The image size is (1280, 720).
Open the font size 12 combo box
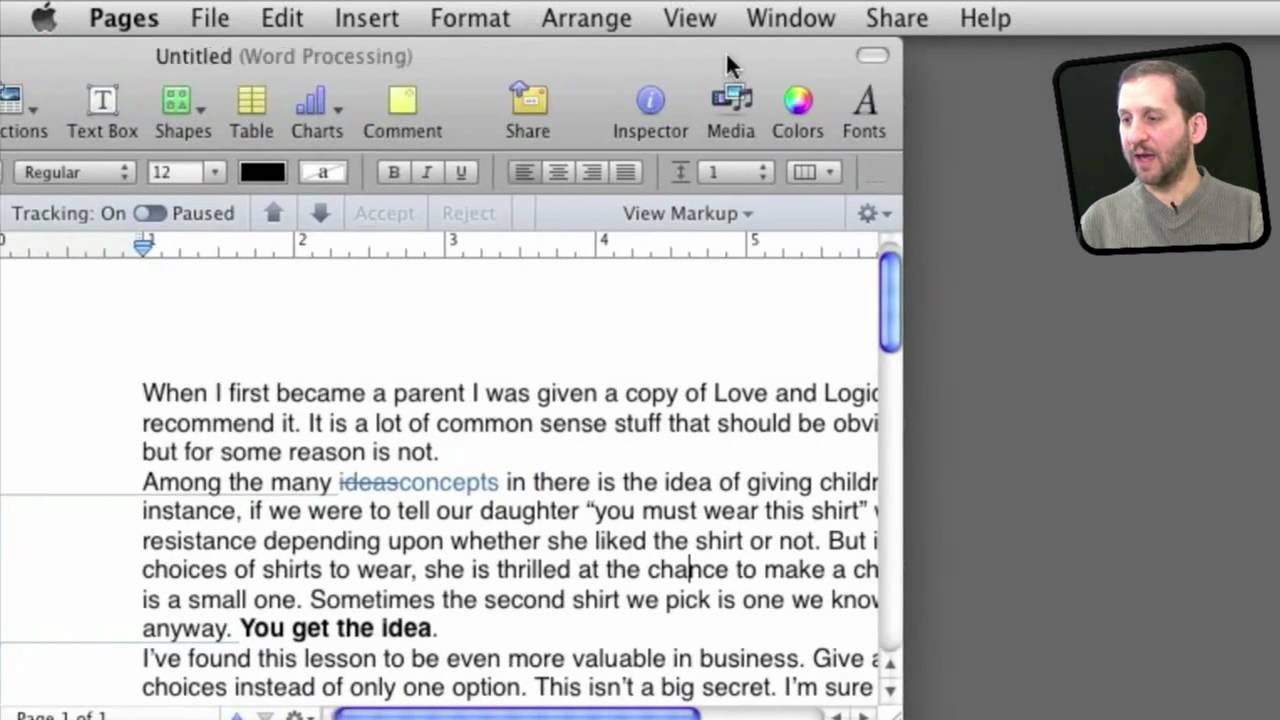[187, 172]
